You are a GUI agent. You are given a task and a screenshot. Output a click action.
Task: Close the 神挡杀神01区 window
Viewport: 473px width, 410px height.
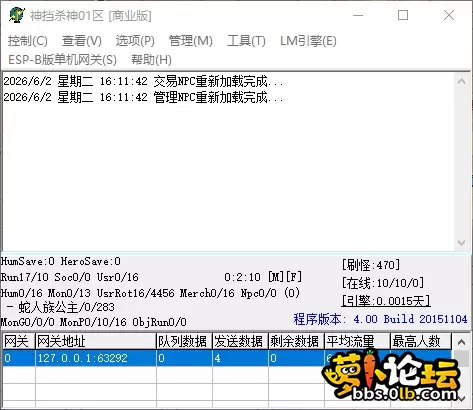pos(449,15)
